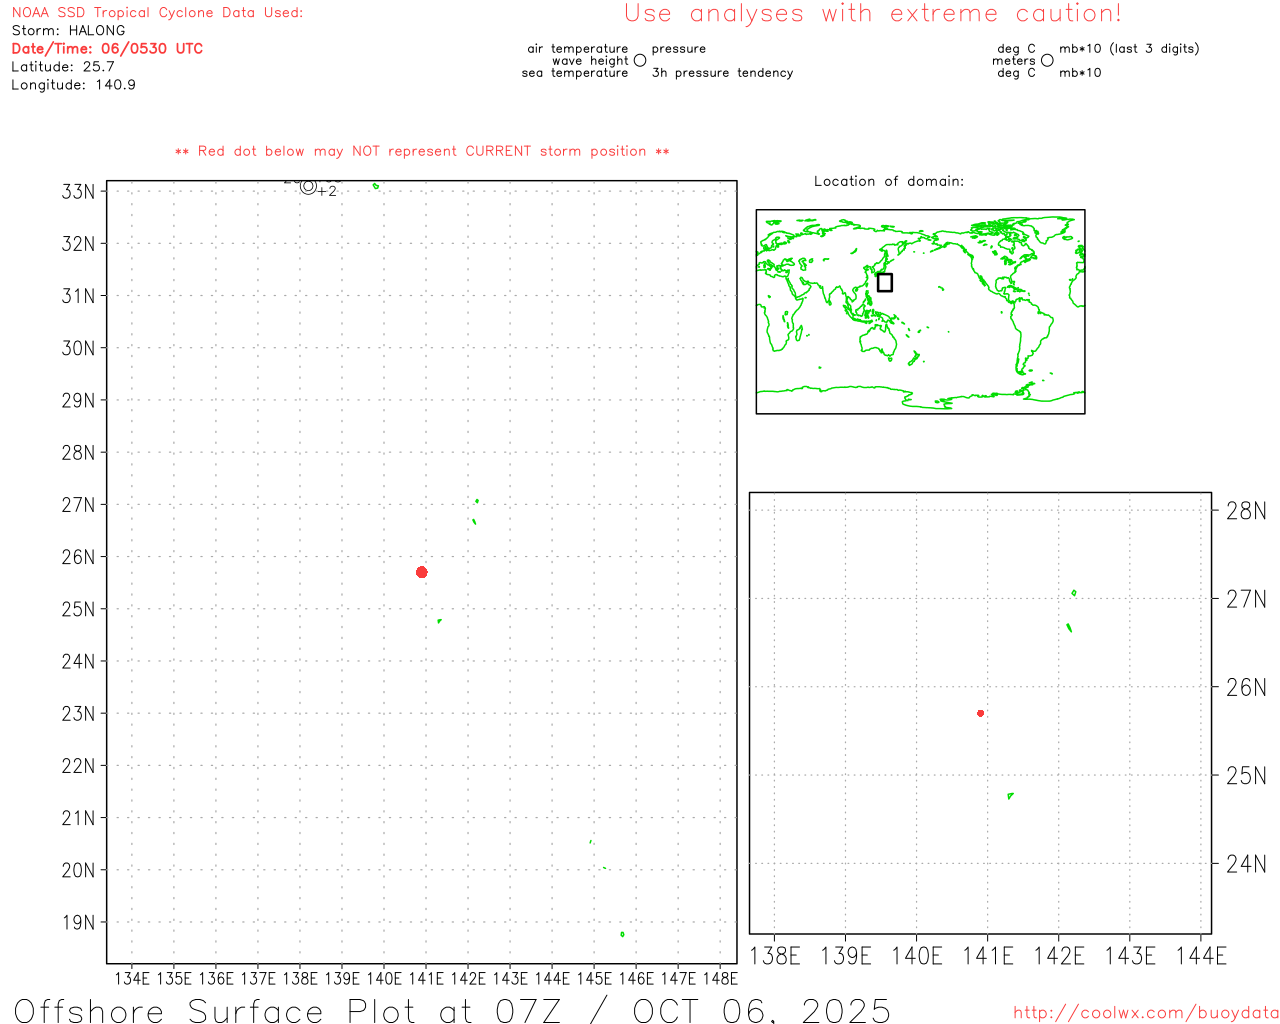Click the green island near 25N in inset map
Viewport: 1280px width, 1024px height.
(x=1010, y=796)
